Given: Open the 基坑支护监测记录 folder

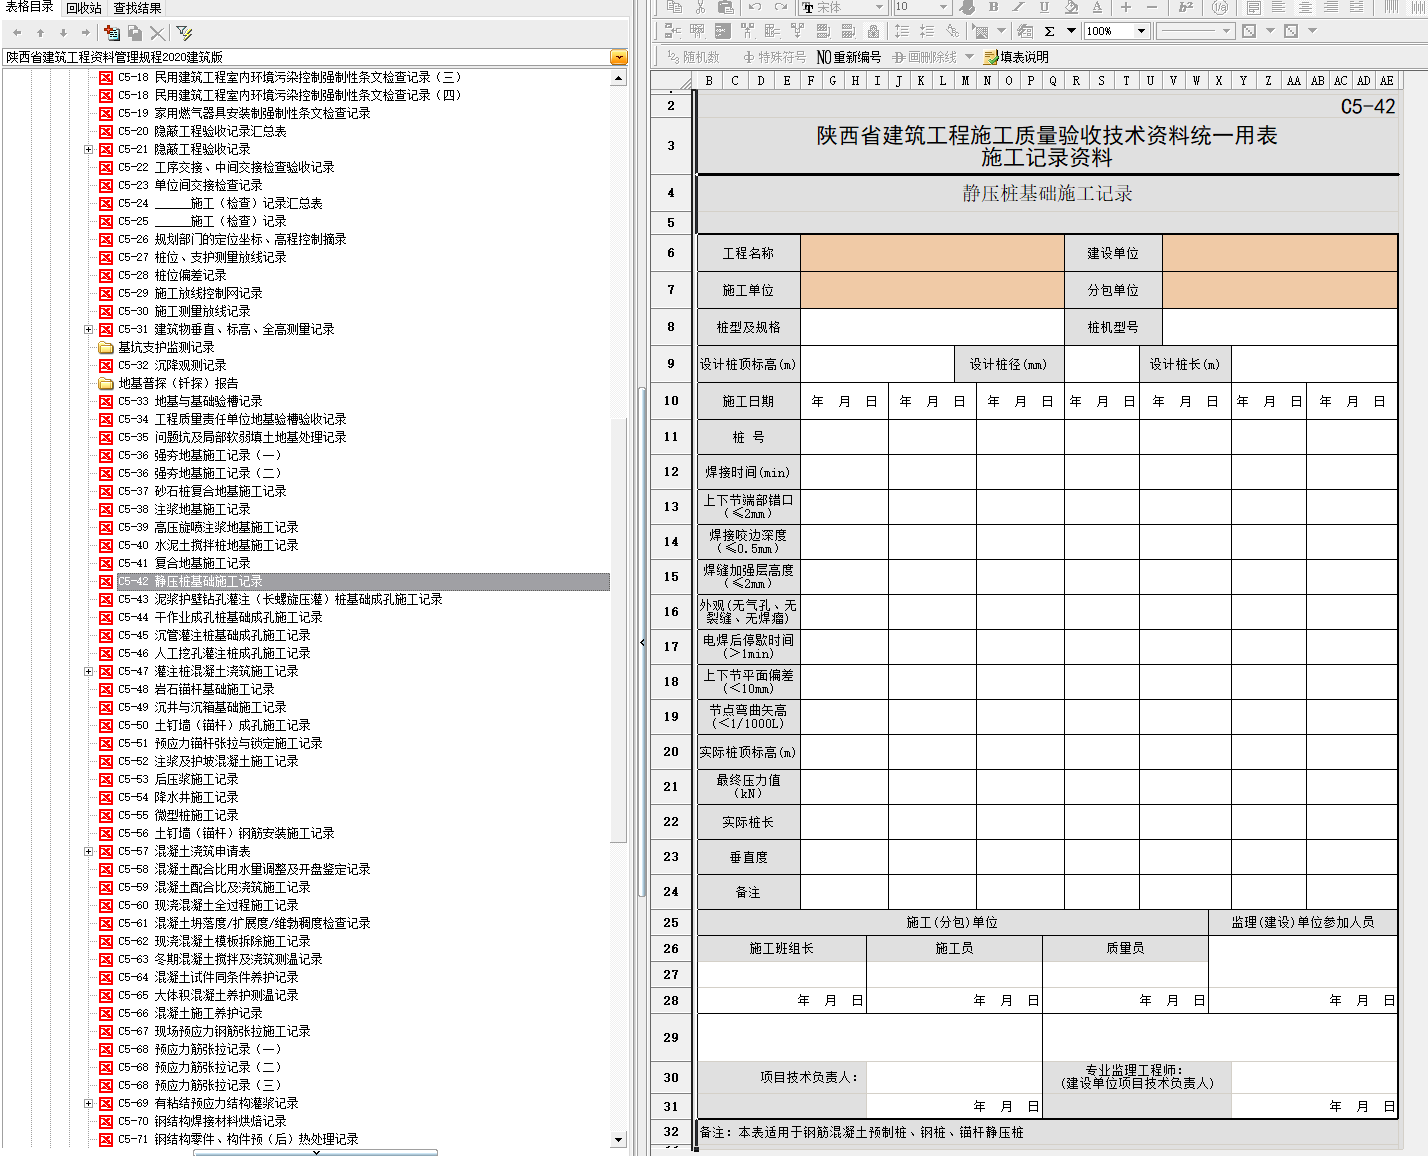Looking at the screenshot, I should coord(166,347).
